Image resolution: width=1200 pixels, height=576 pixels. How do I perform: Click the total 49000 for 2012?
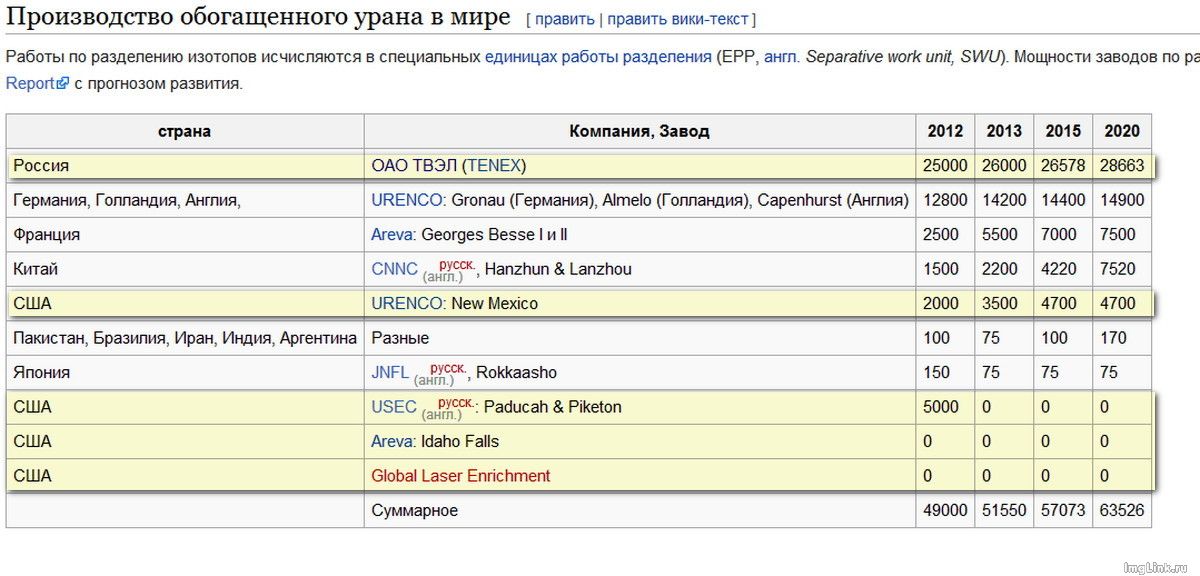[x=946, y=511]
